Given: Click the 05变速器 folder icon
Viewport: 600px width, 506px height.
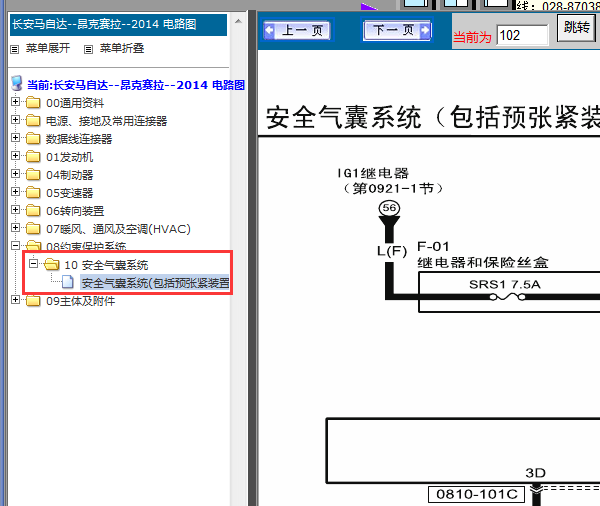Looking at the screenshot, I should tap(33, 193).
